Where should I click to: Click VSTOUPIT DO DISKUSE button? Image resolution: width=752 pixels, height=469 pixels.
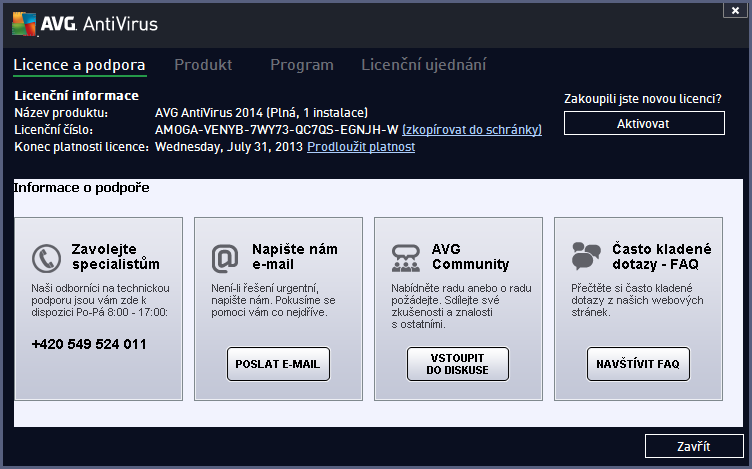(x=458, y=364)
